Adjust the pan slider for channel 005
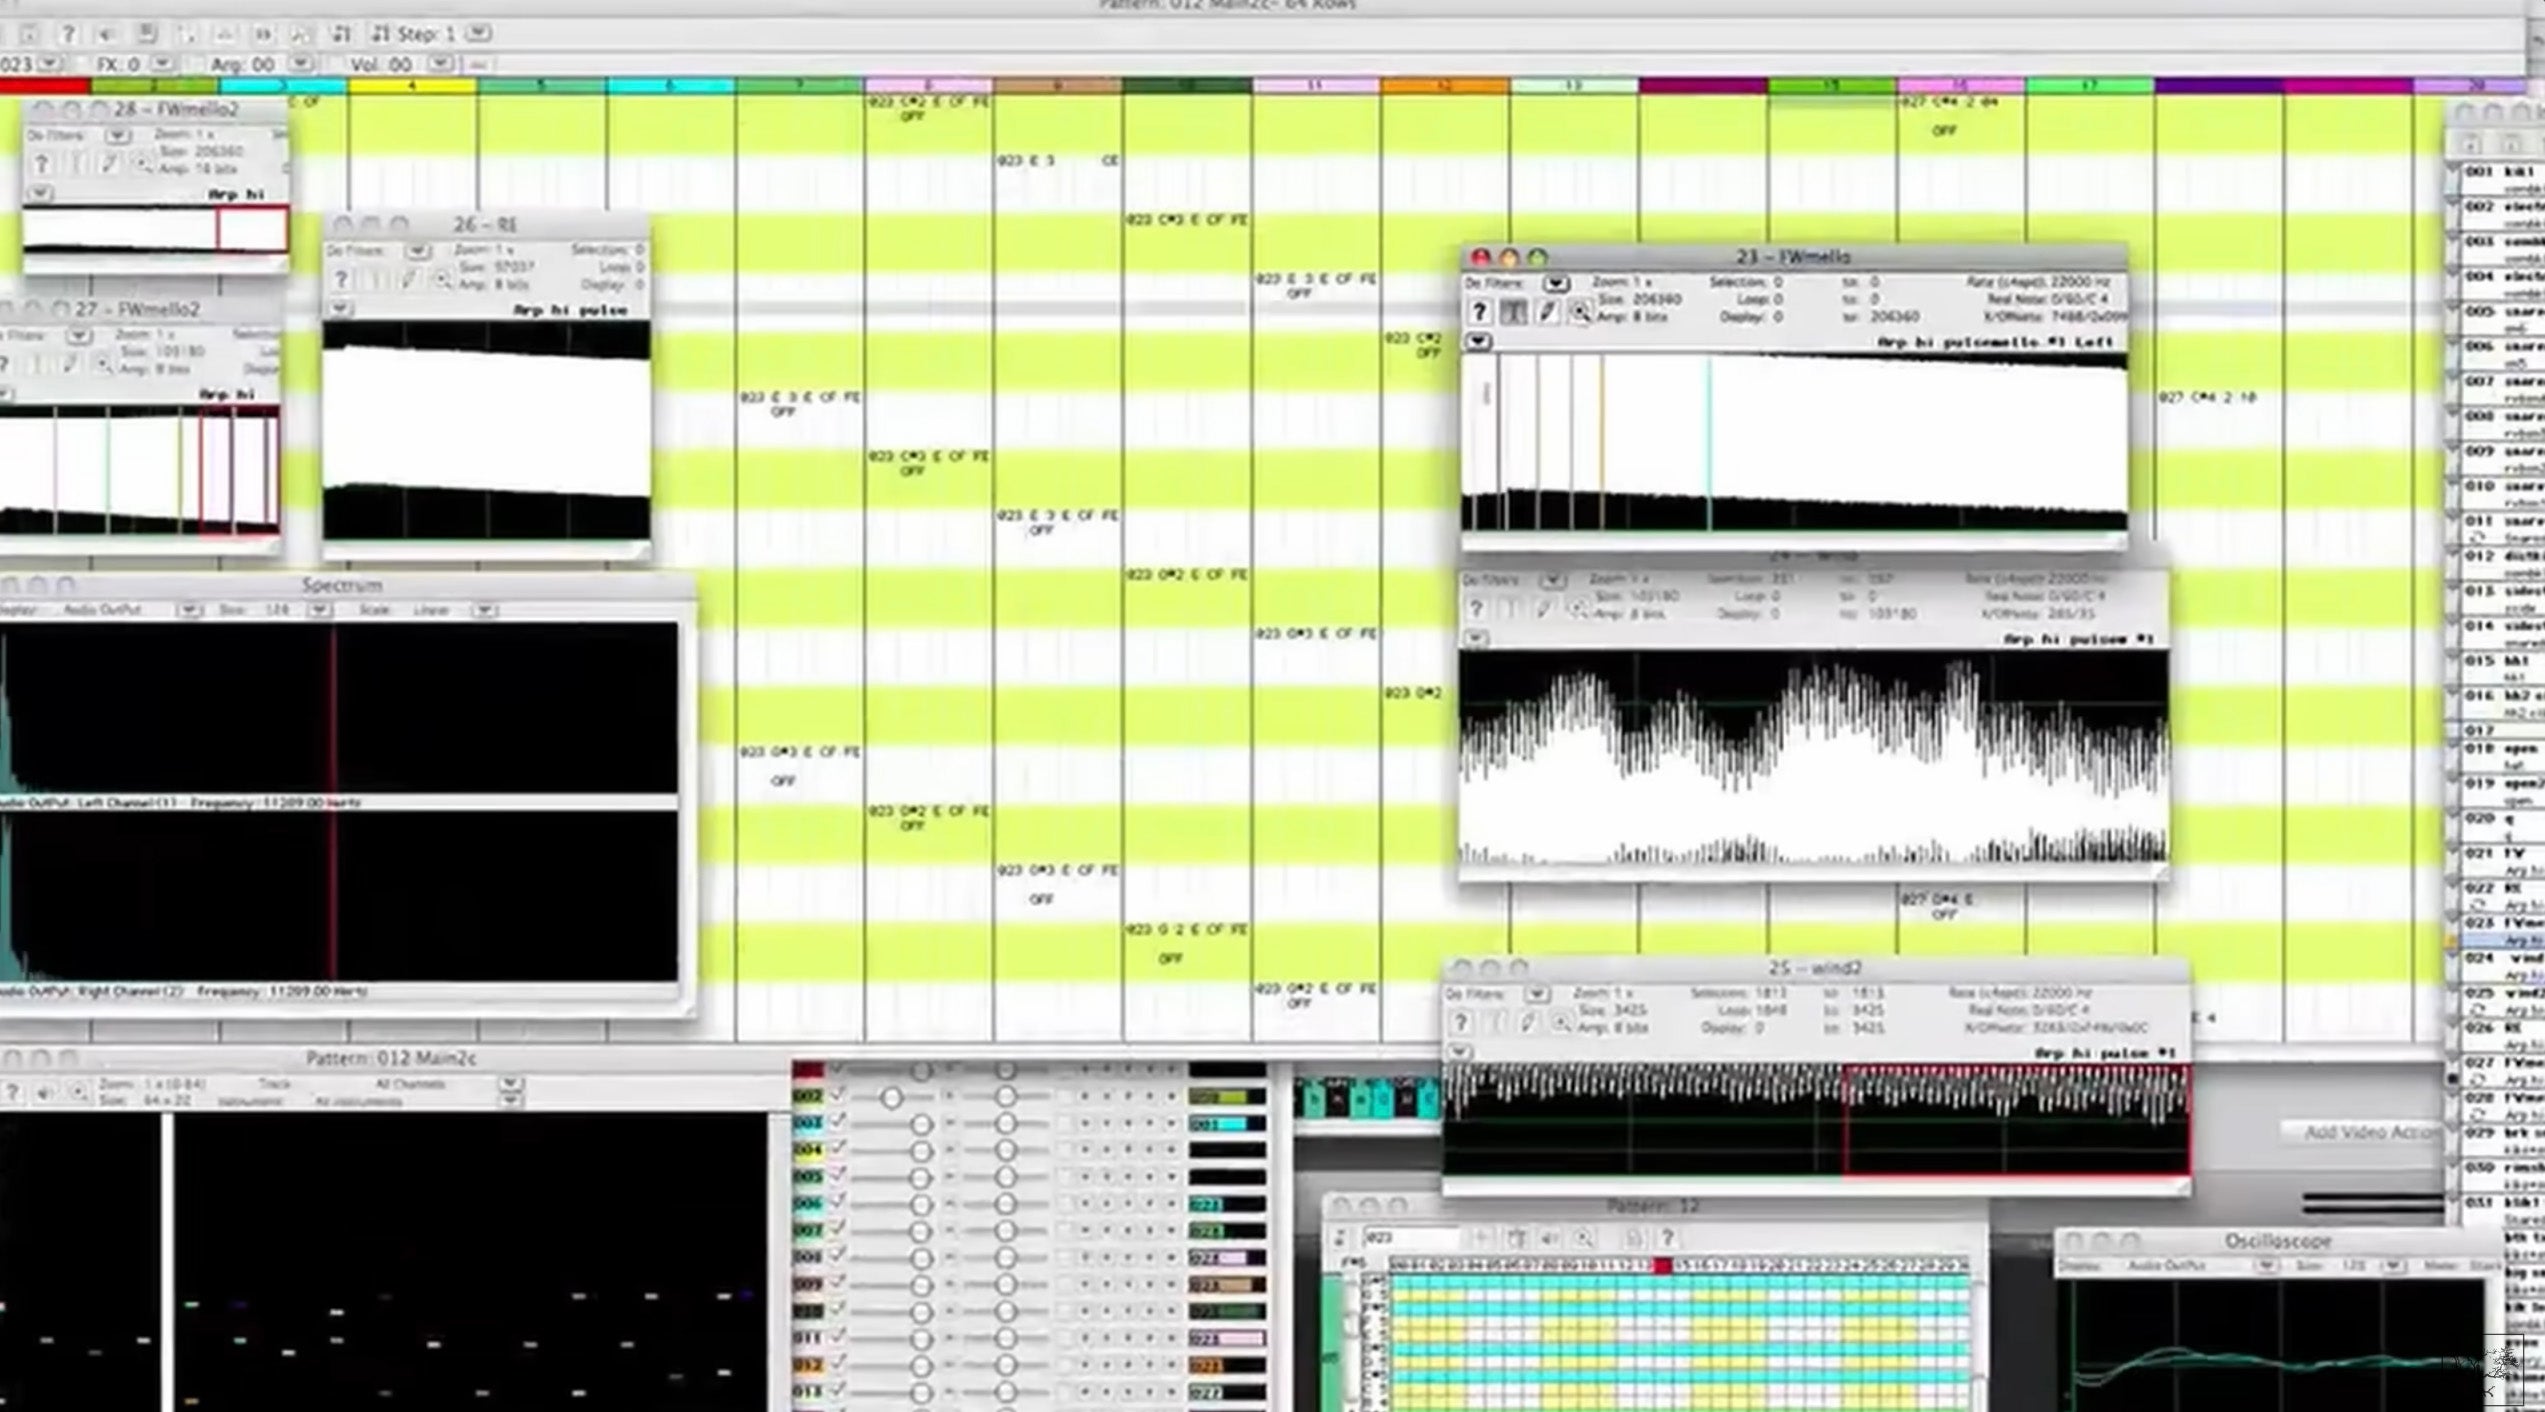Image resolution: width=2545 pixels, height=1412 pixels. point(1006,1177)
